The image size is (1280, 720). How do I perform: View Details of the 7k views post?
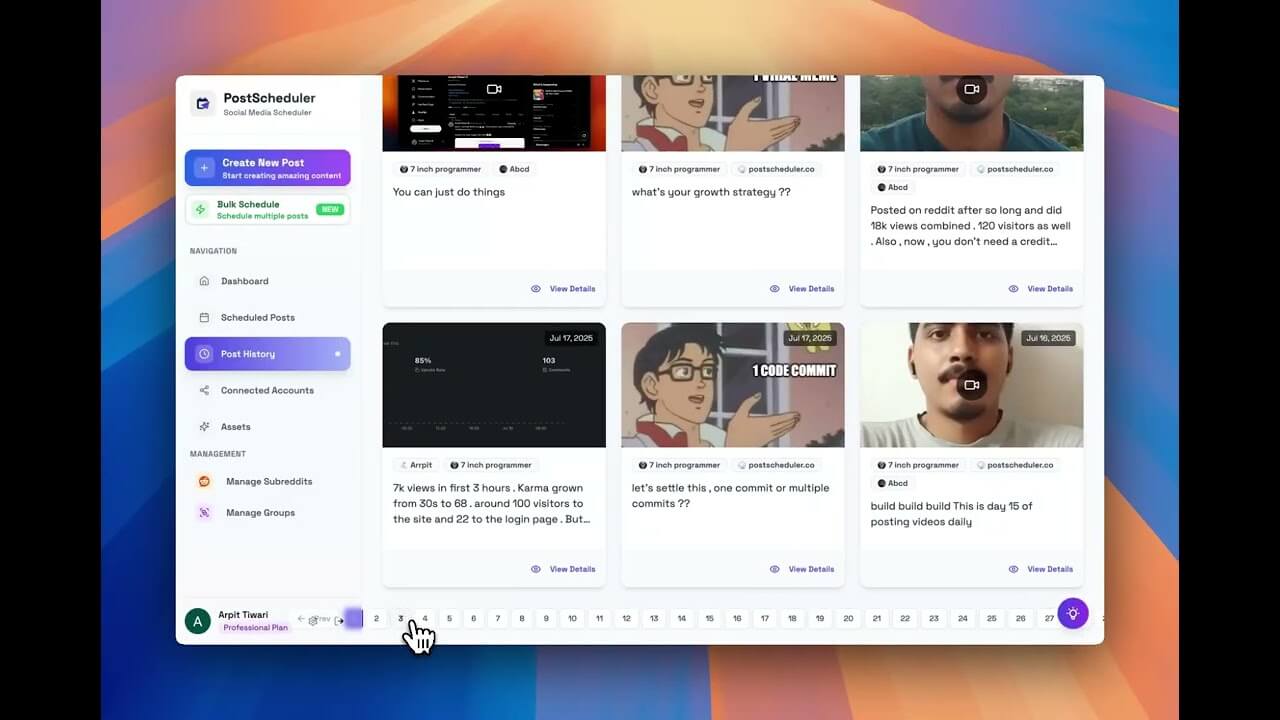564,568
